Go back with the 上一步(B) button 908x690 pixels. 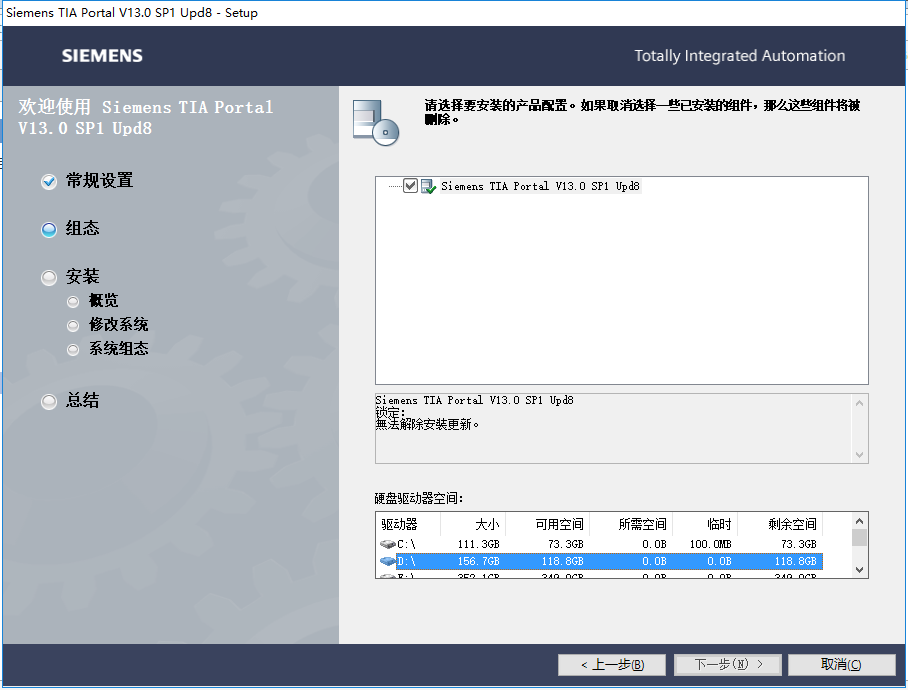point(612,665)
